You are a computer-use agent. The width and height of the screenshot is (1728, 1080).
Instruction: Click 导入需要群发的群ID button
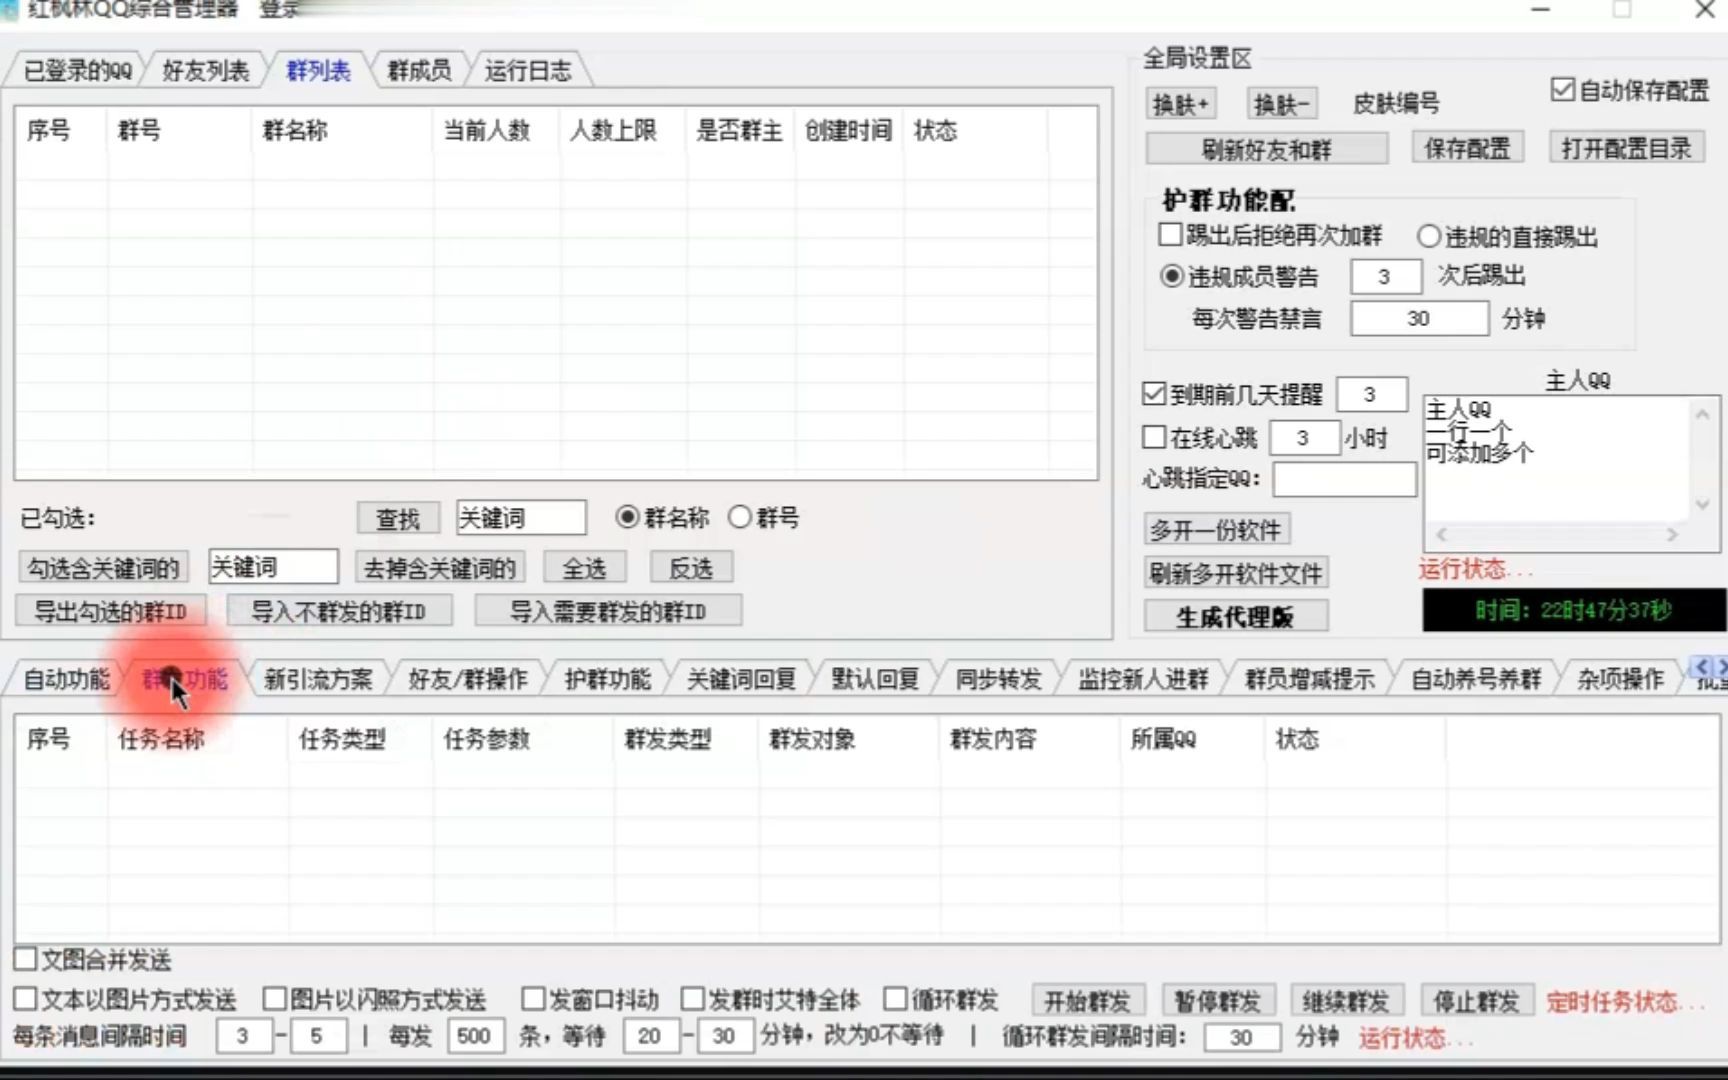click(608, 611)
